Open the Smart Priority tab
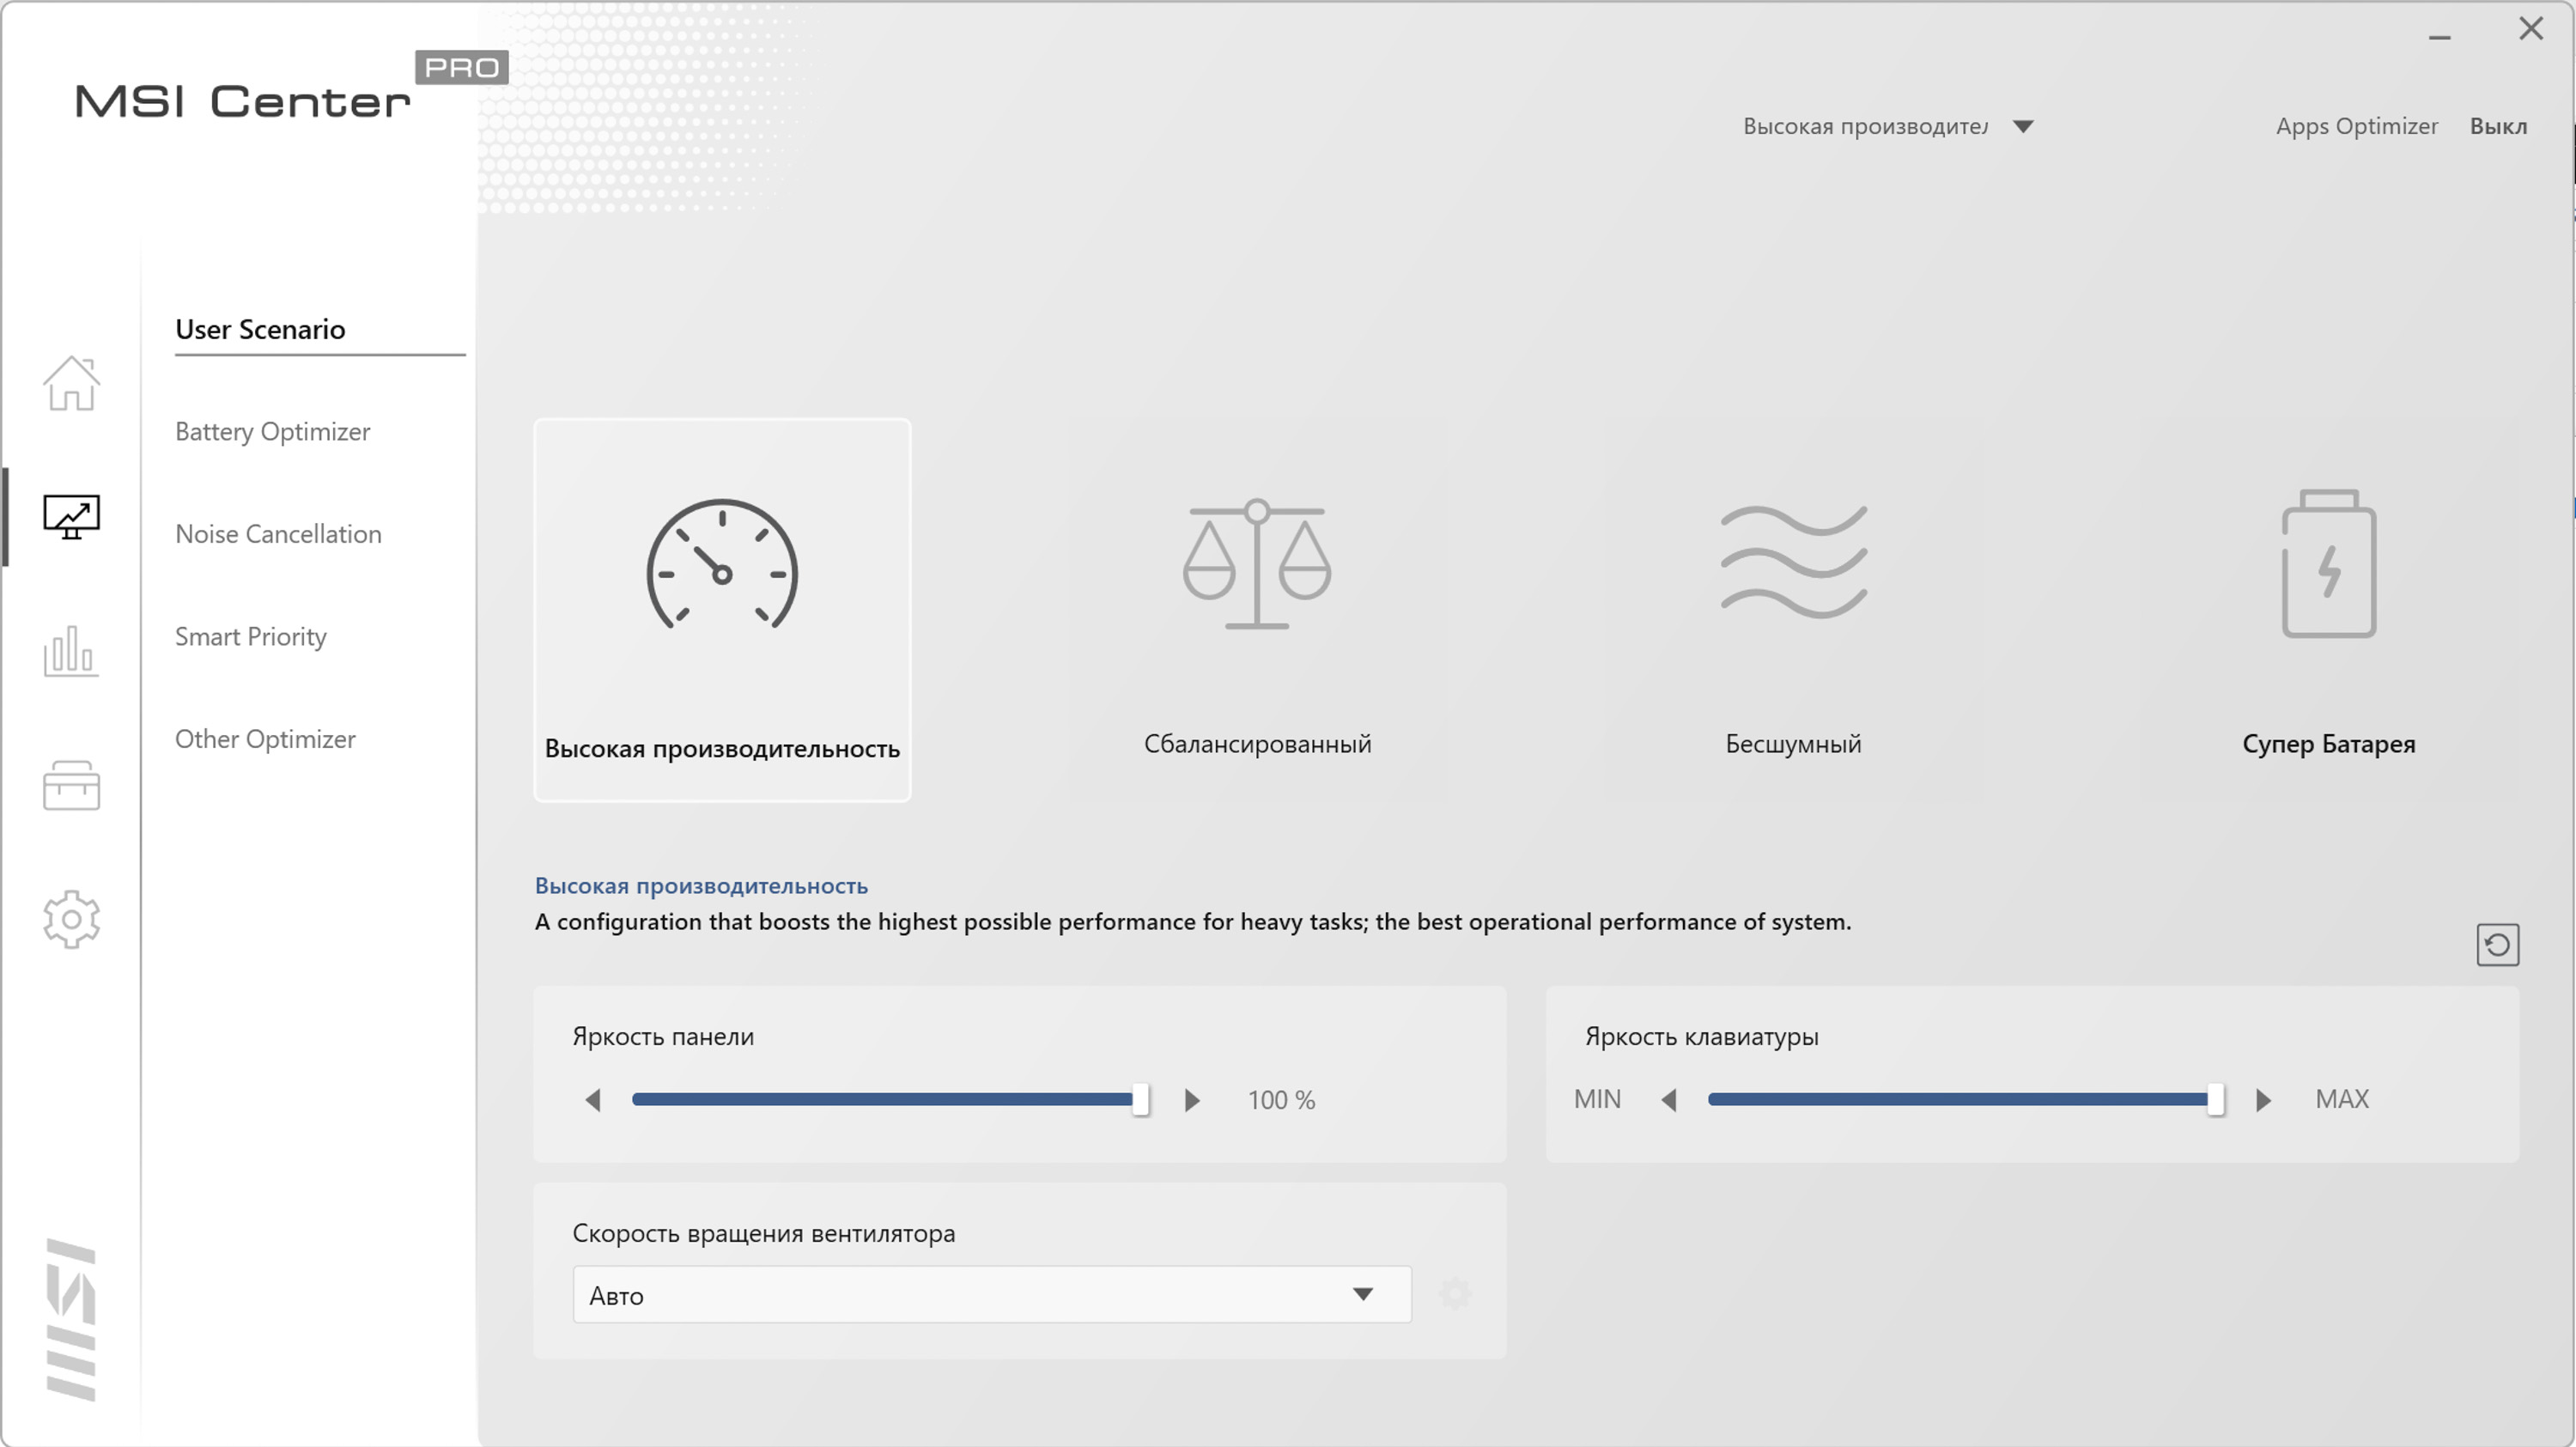 251,636
